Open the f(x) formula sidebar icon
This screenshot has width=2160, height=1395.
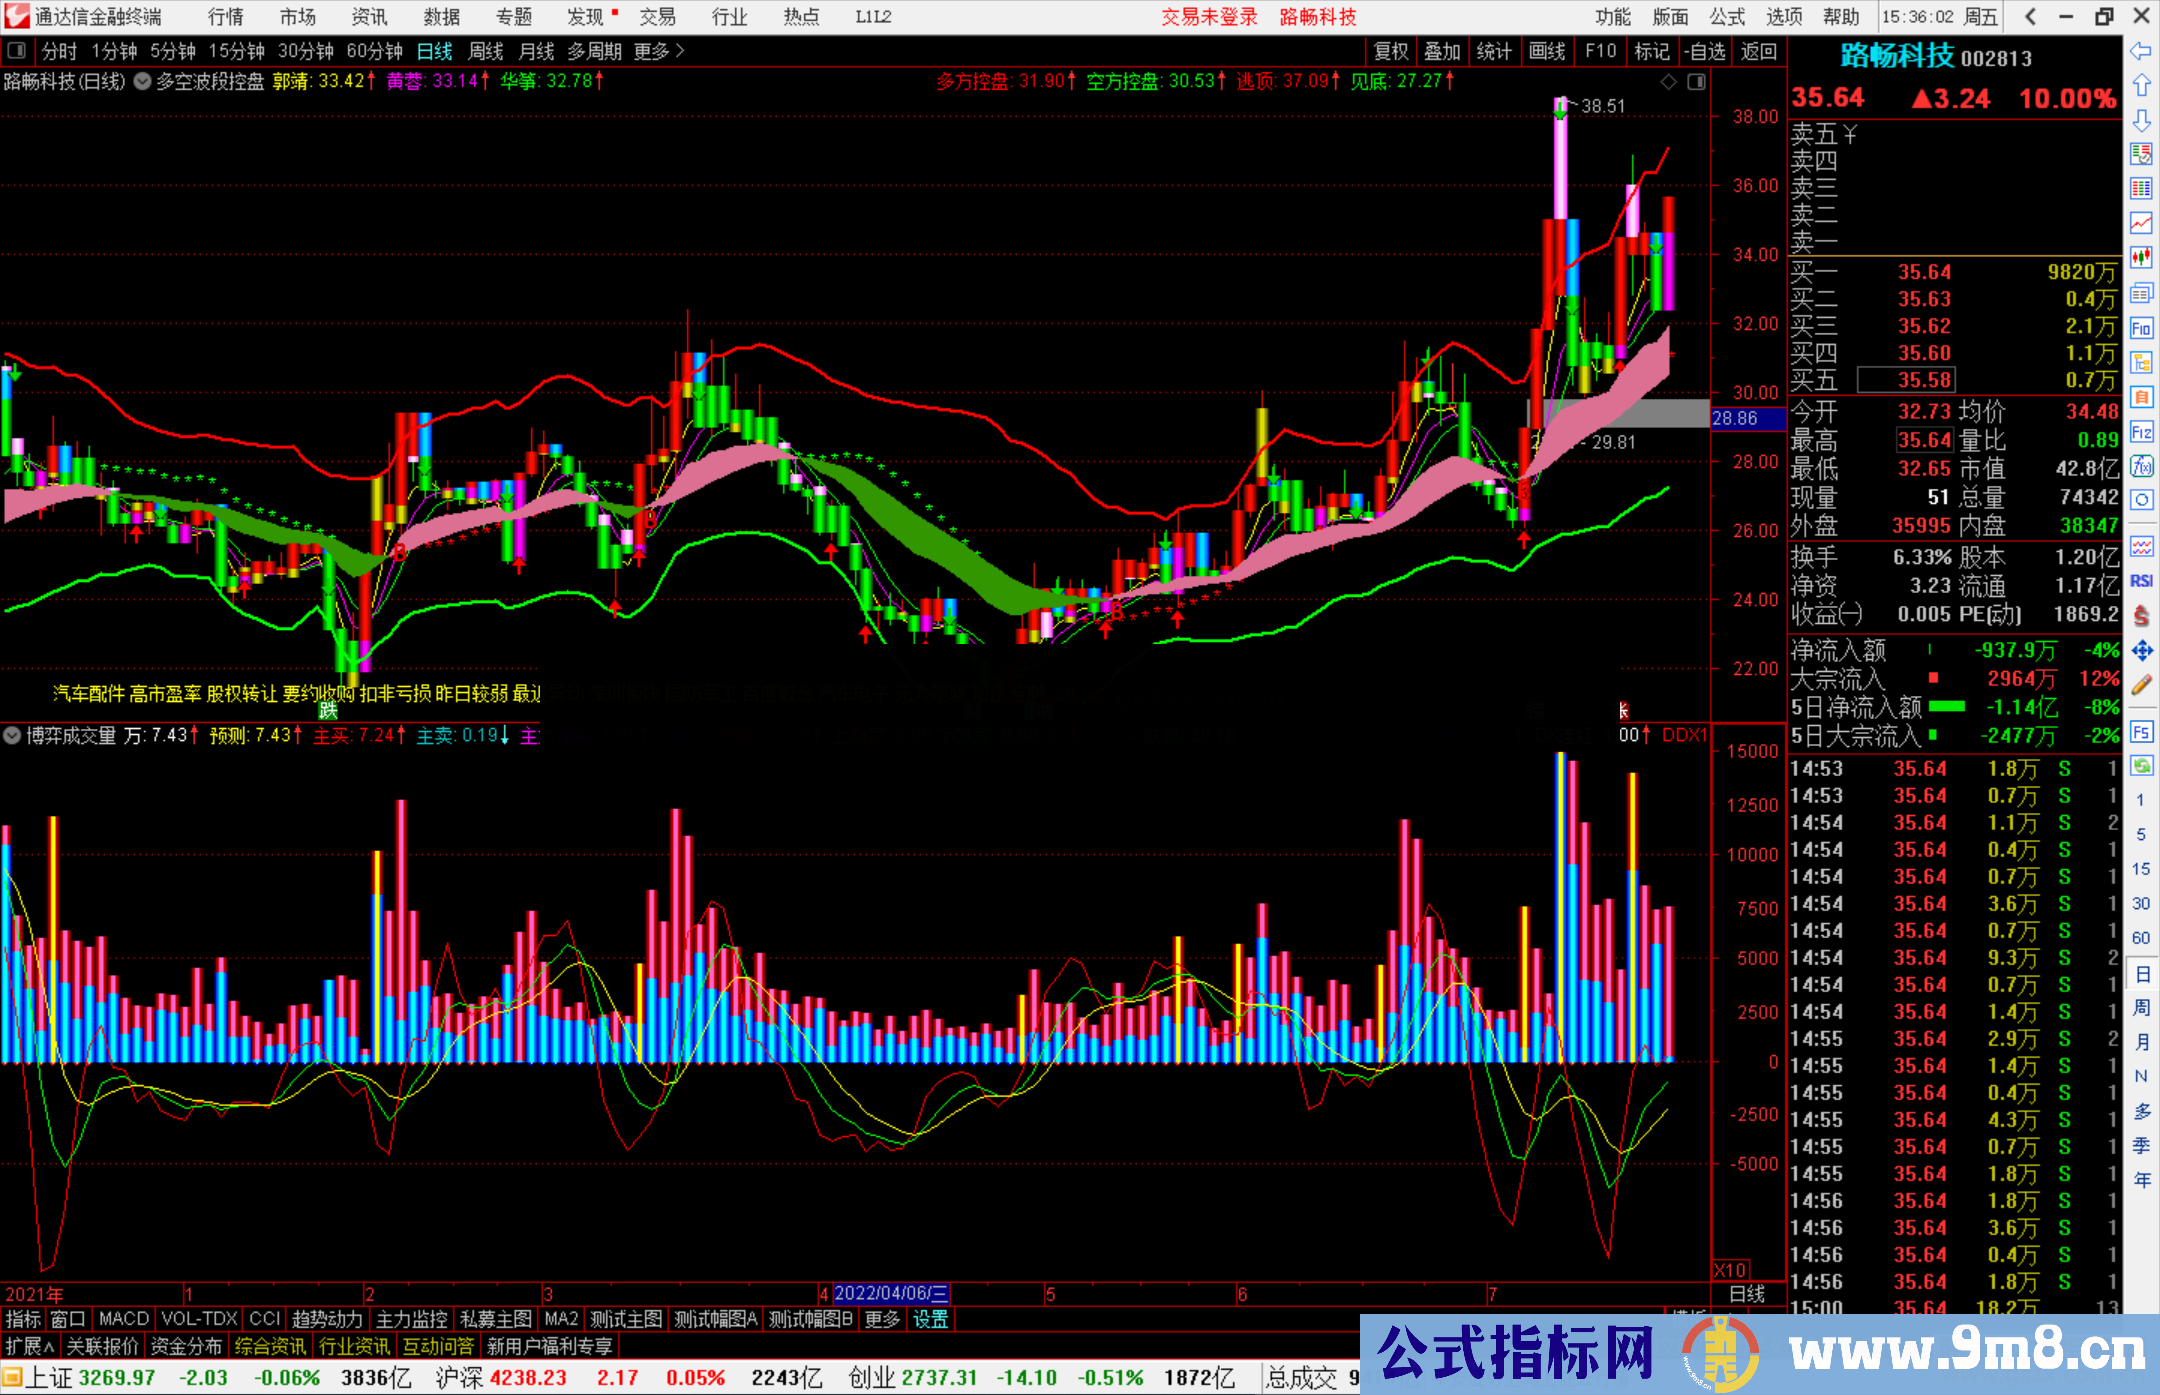(x=2141, y=467)
